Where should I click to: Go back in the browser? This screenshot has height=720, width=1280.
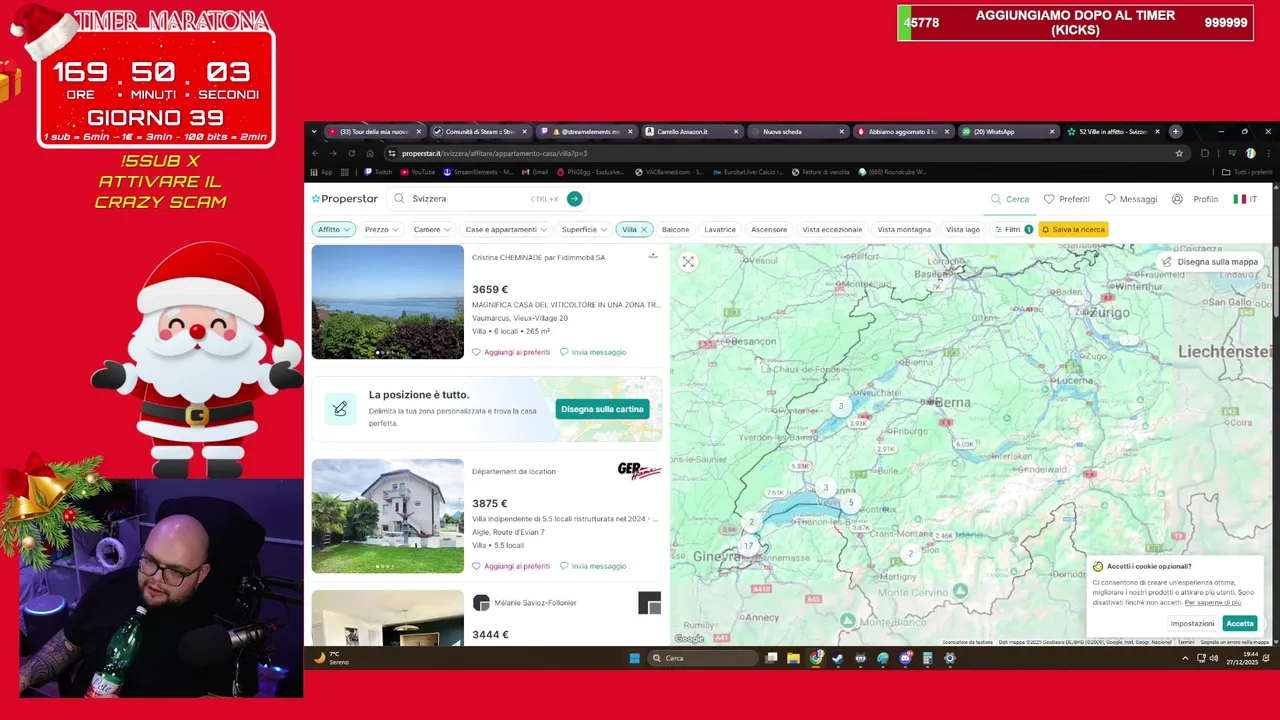(315, 153)
